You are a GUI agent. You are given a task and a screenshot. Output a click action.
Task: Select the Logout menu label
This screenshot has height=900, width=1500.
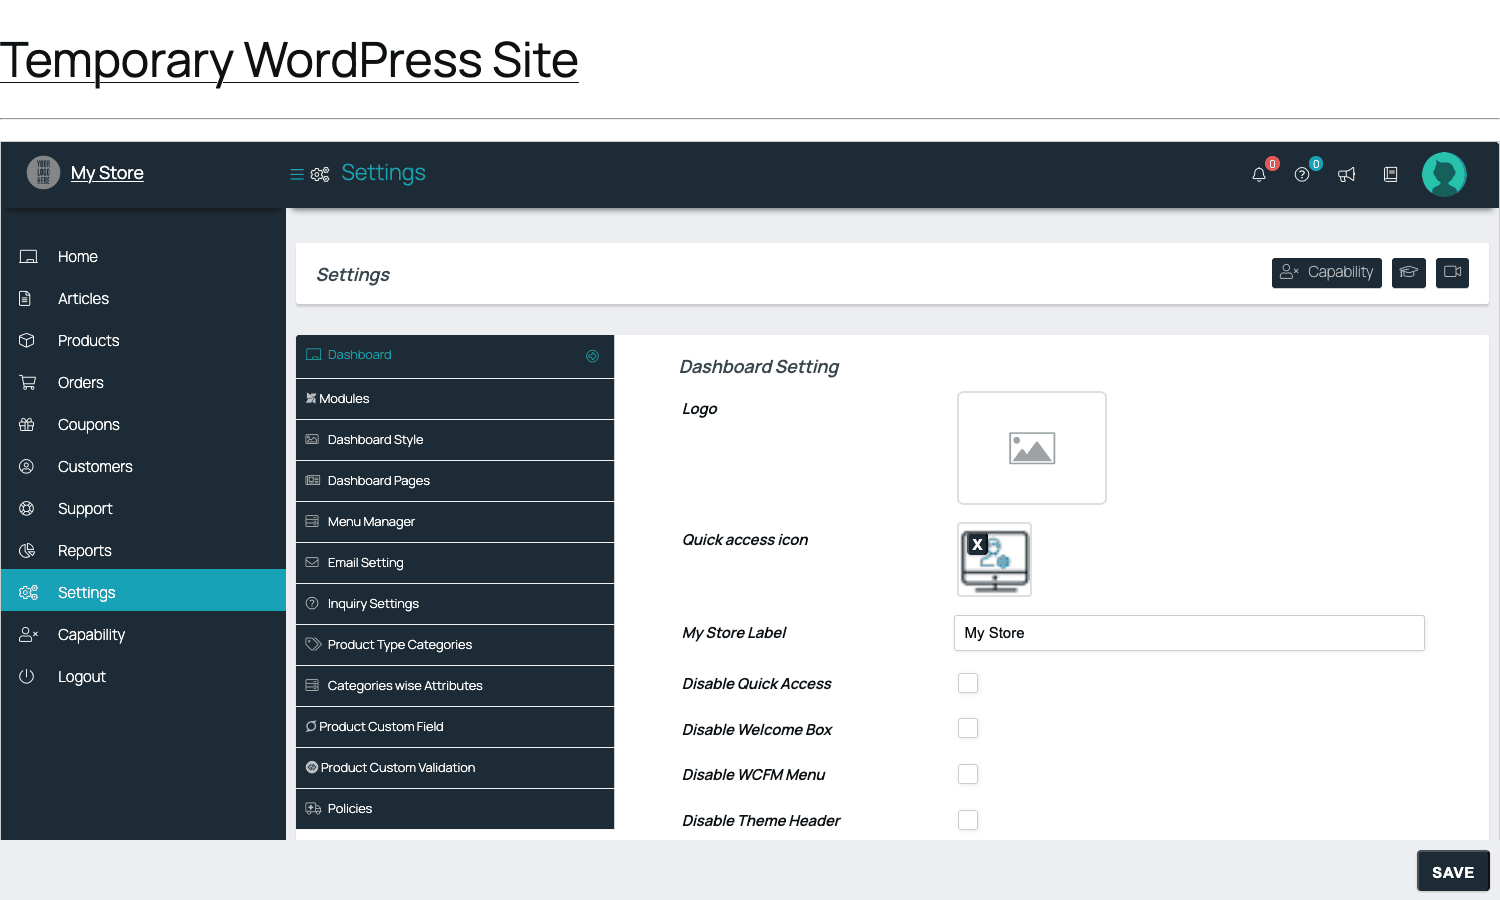(x=82, y=677)
